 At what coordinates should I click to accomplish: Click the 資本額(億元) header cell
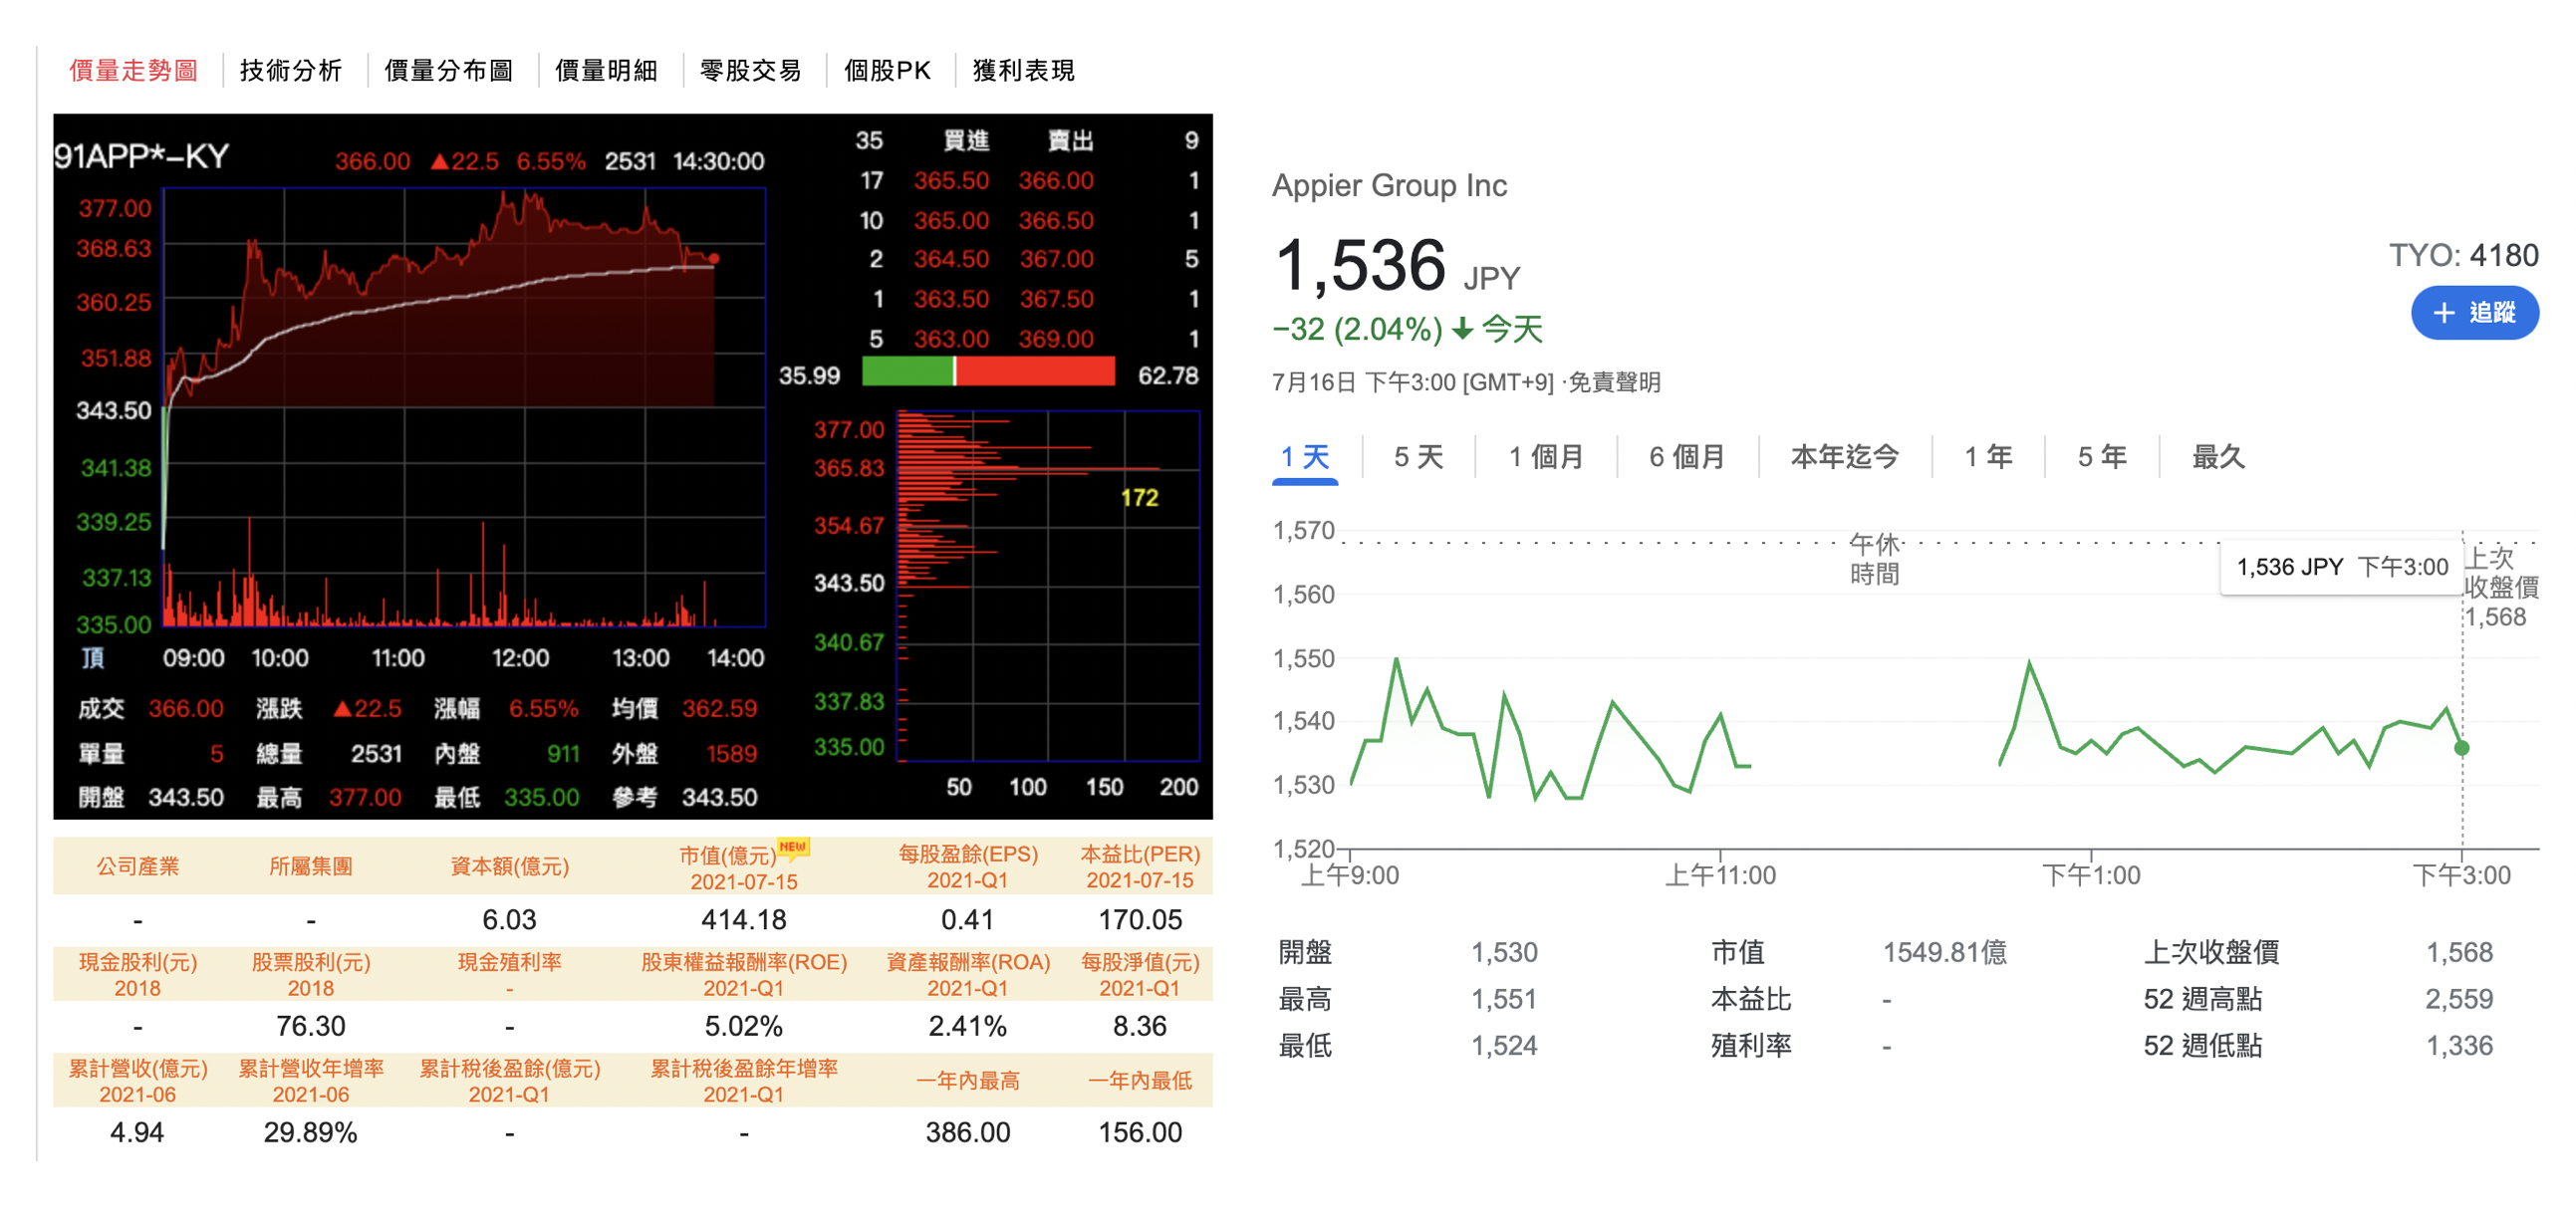(x=510, y=866)
